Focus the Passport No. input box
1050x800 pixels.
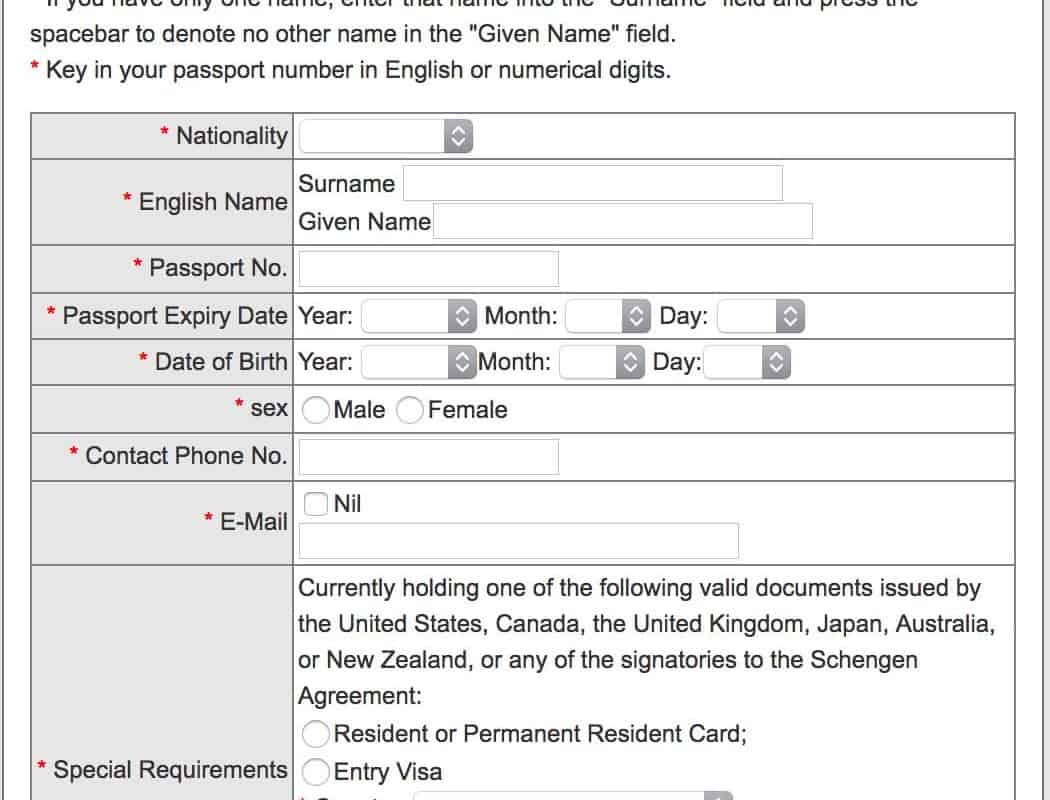pos(429,268)
